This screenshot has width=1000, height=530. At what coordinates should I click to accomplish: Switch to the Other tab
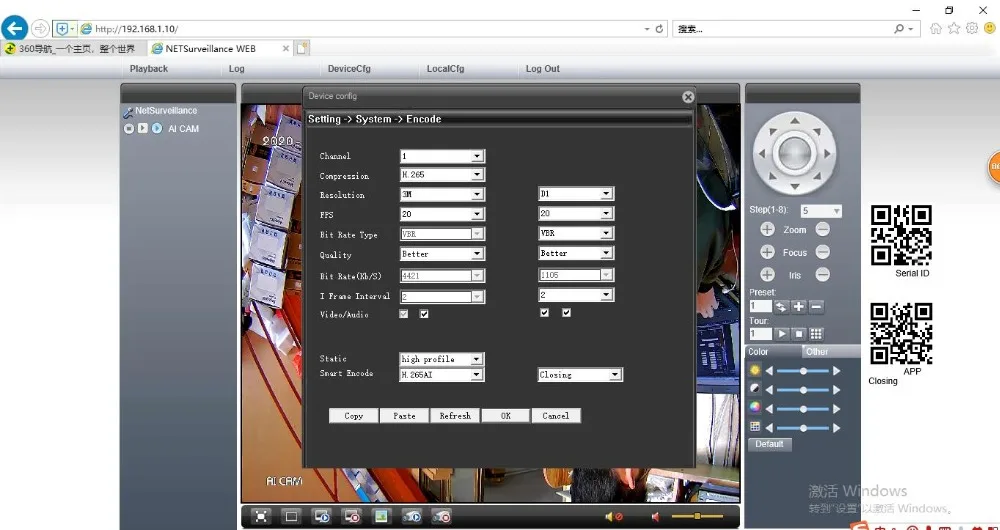point(817,352)
